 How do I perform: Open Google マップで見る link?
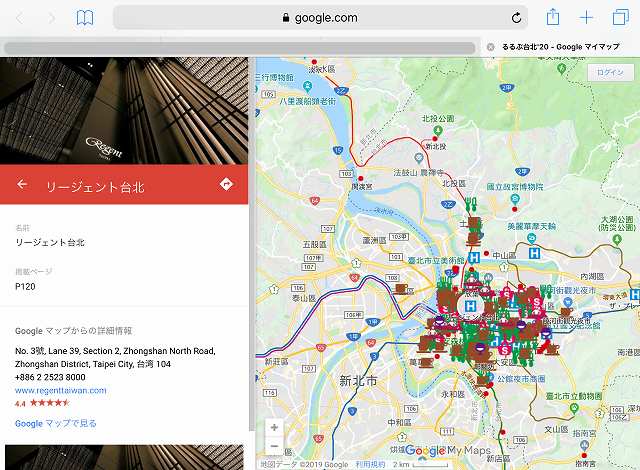click(56, 423)
